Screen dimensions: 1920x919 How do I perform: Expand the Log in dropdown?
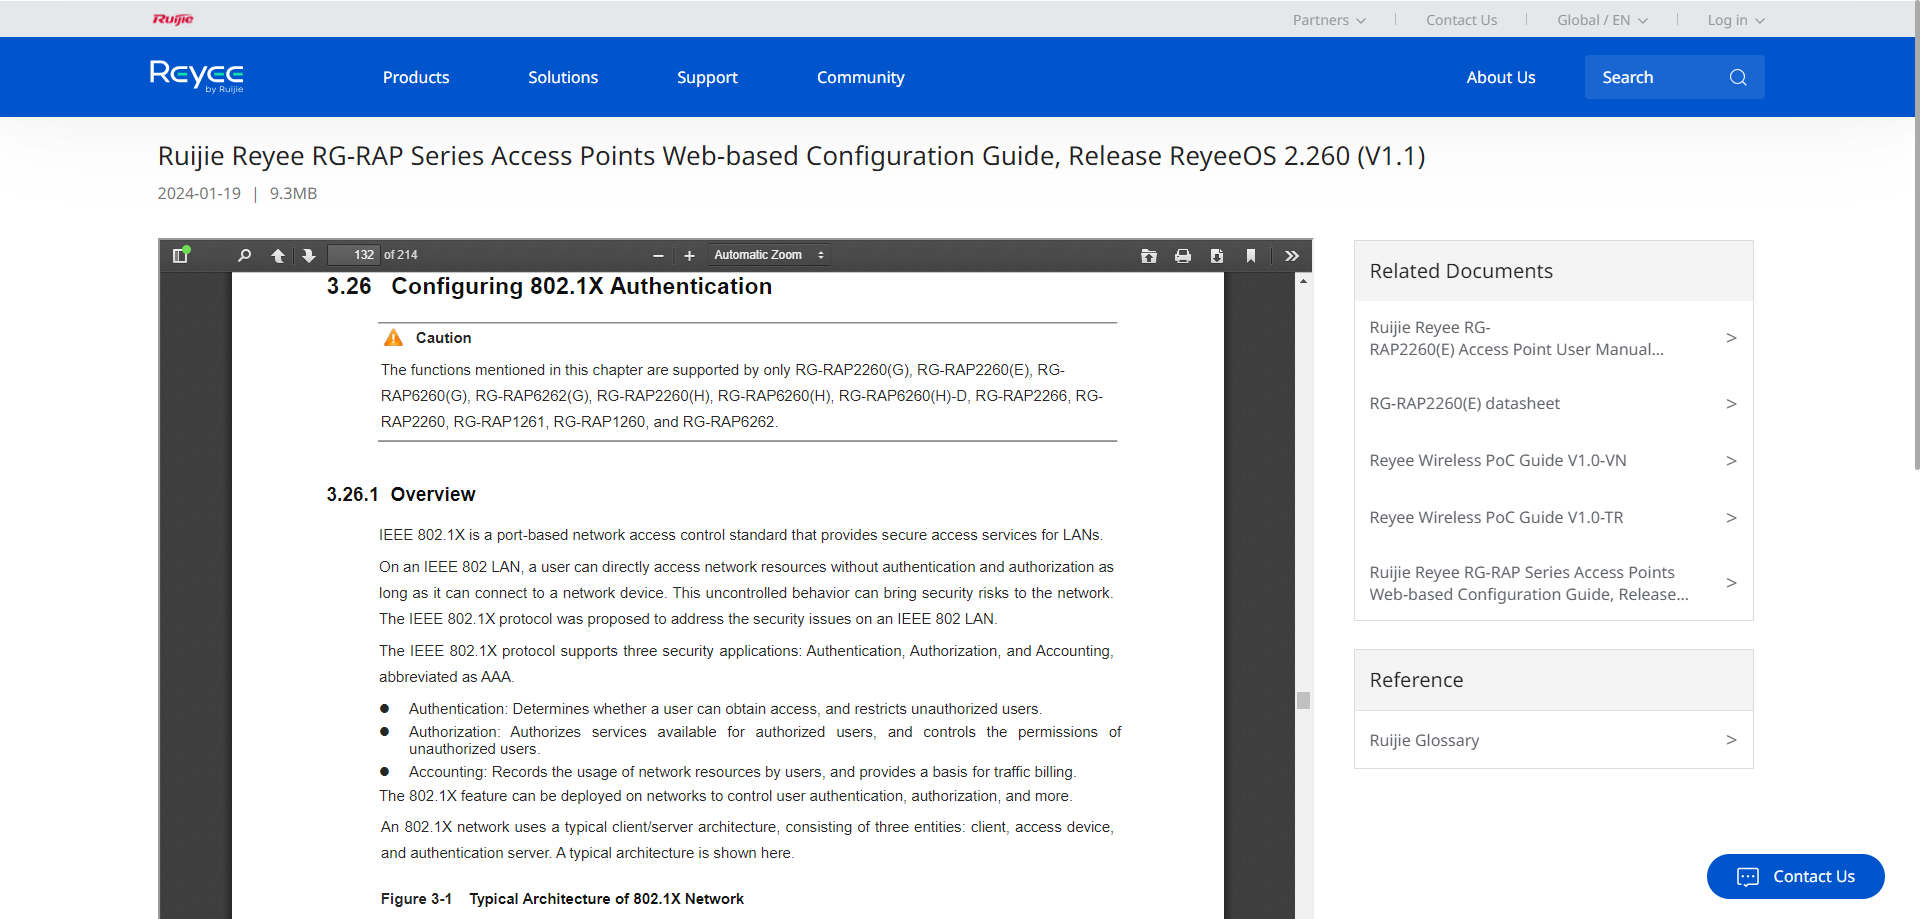pos(1736,20)
